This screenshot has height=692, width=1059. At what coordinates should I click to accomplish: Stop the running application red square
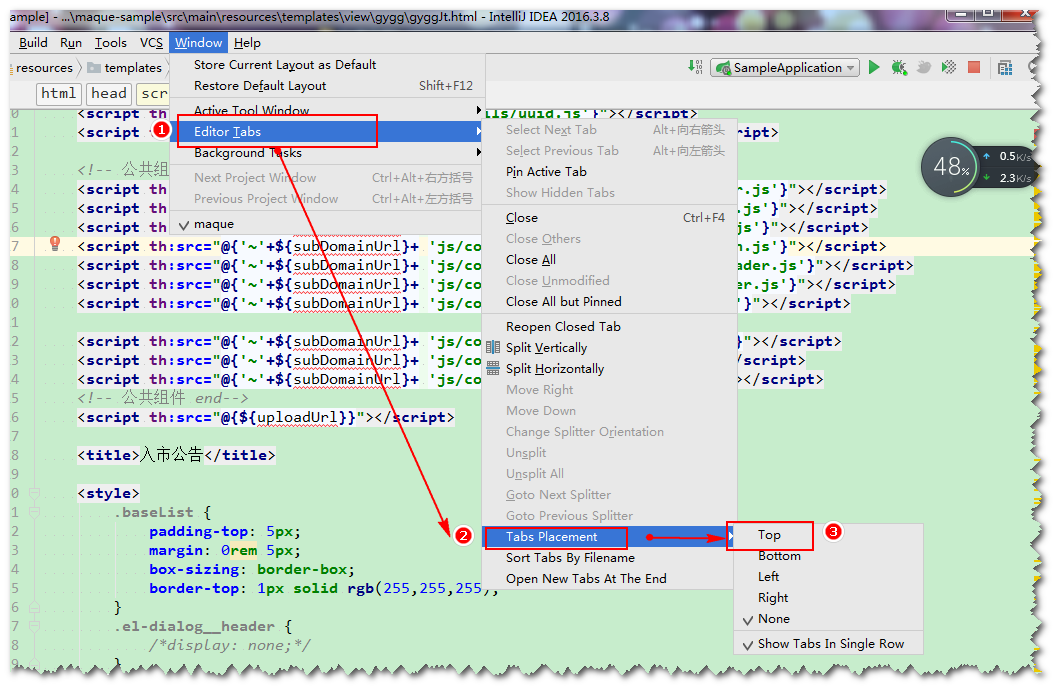tap(974, 67)
